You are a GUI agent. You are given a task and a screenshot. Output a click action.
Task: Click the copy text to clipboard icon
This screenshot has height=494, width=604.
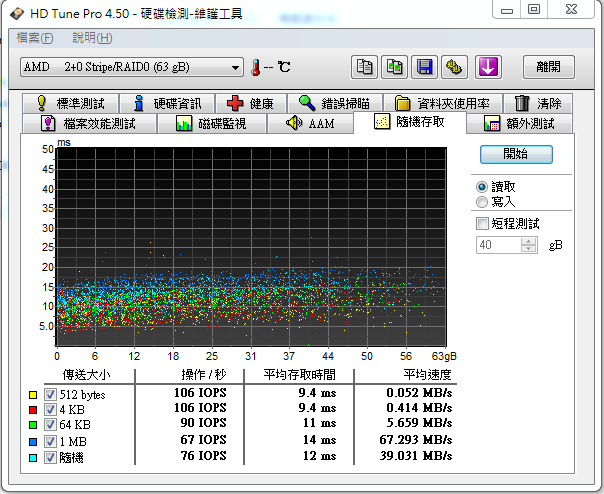coord(364,67)
